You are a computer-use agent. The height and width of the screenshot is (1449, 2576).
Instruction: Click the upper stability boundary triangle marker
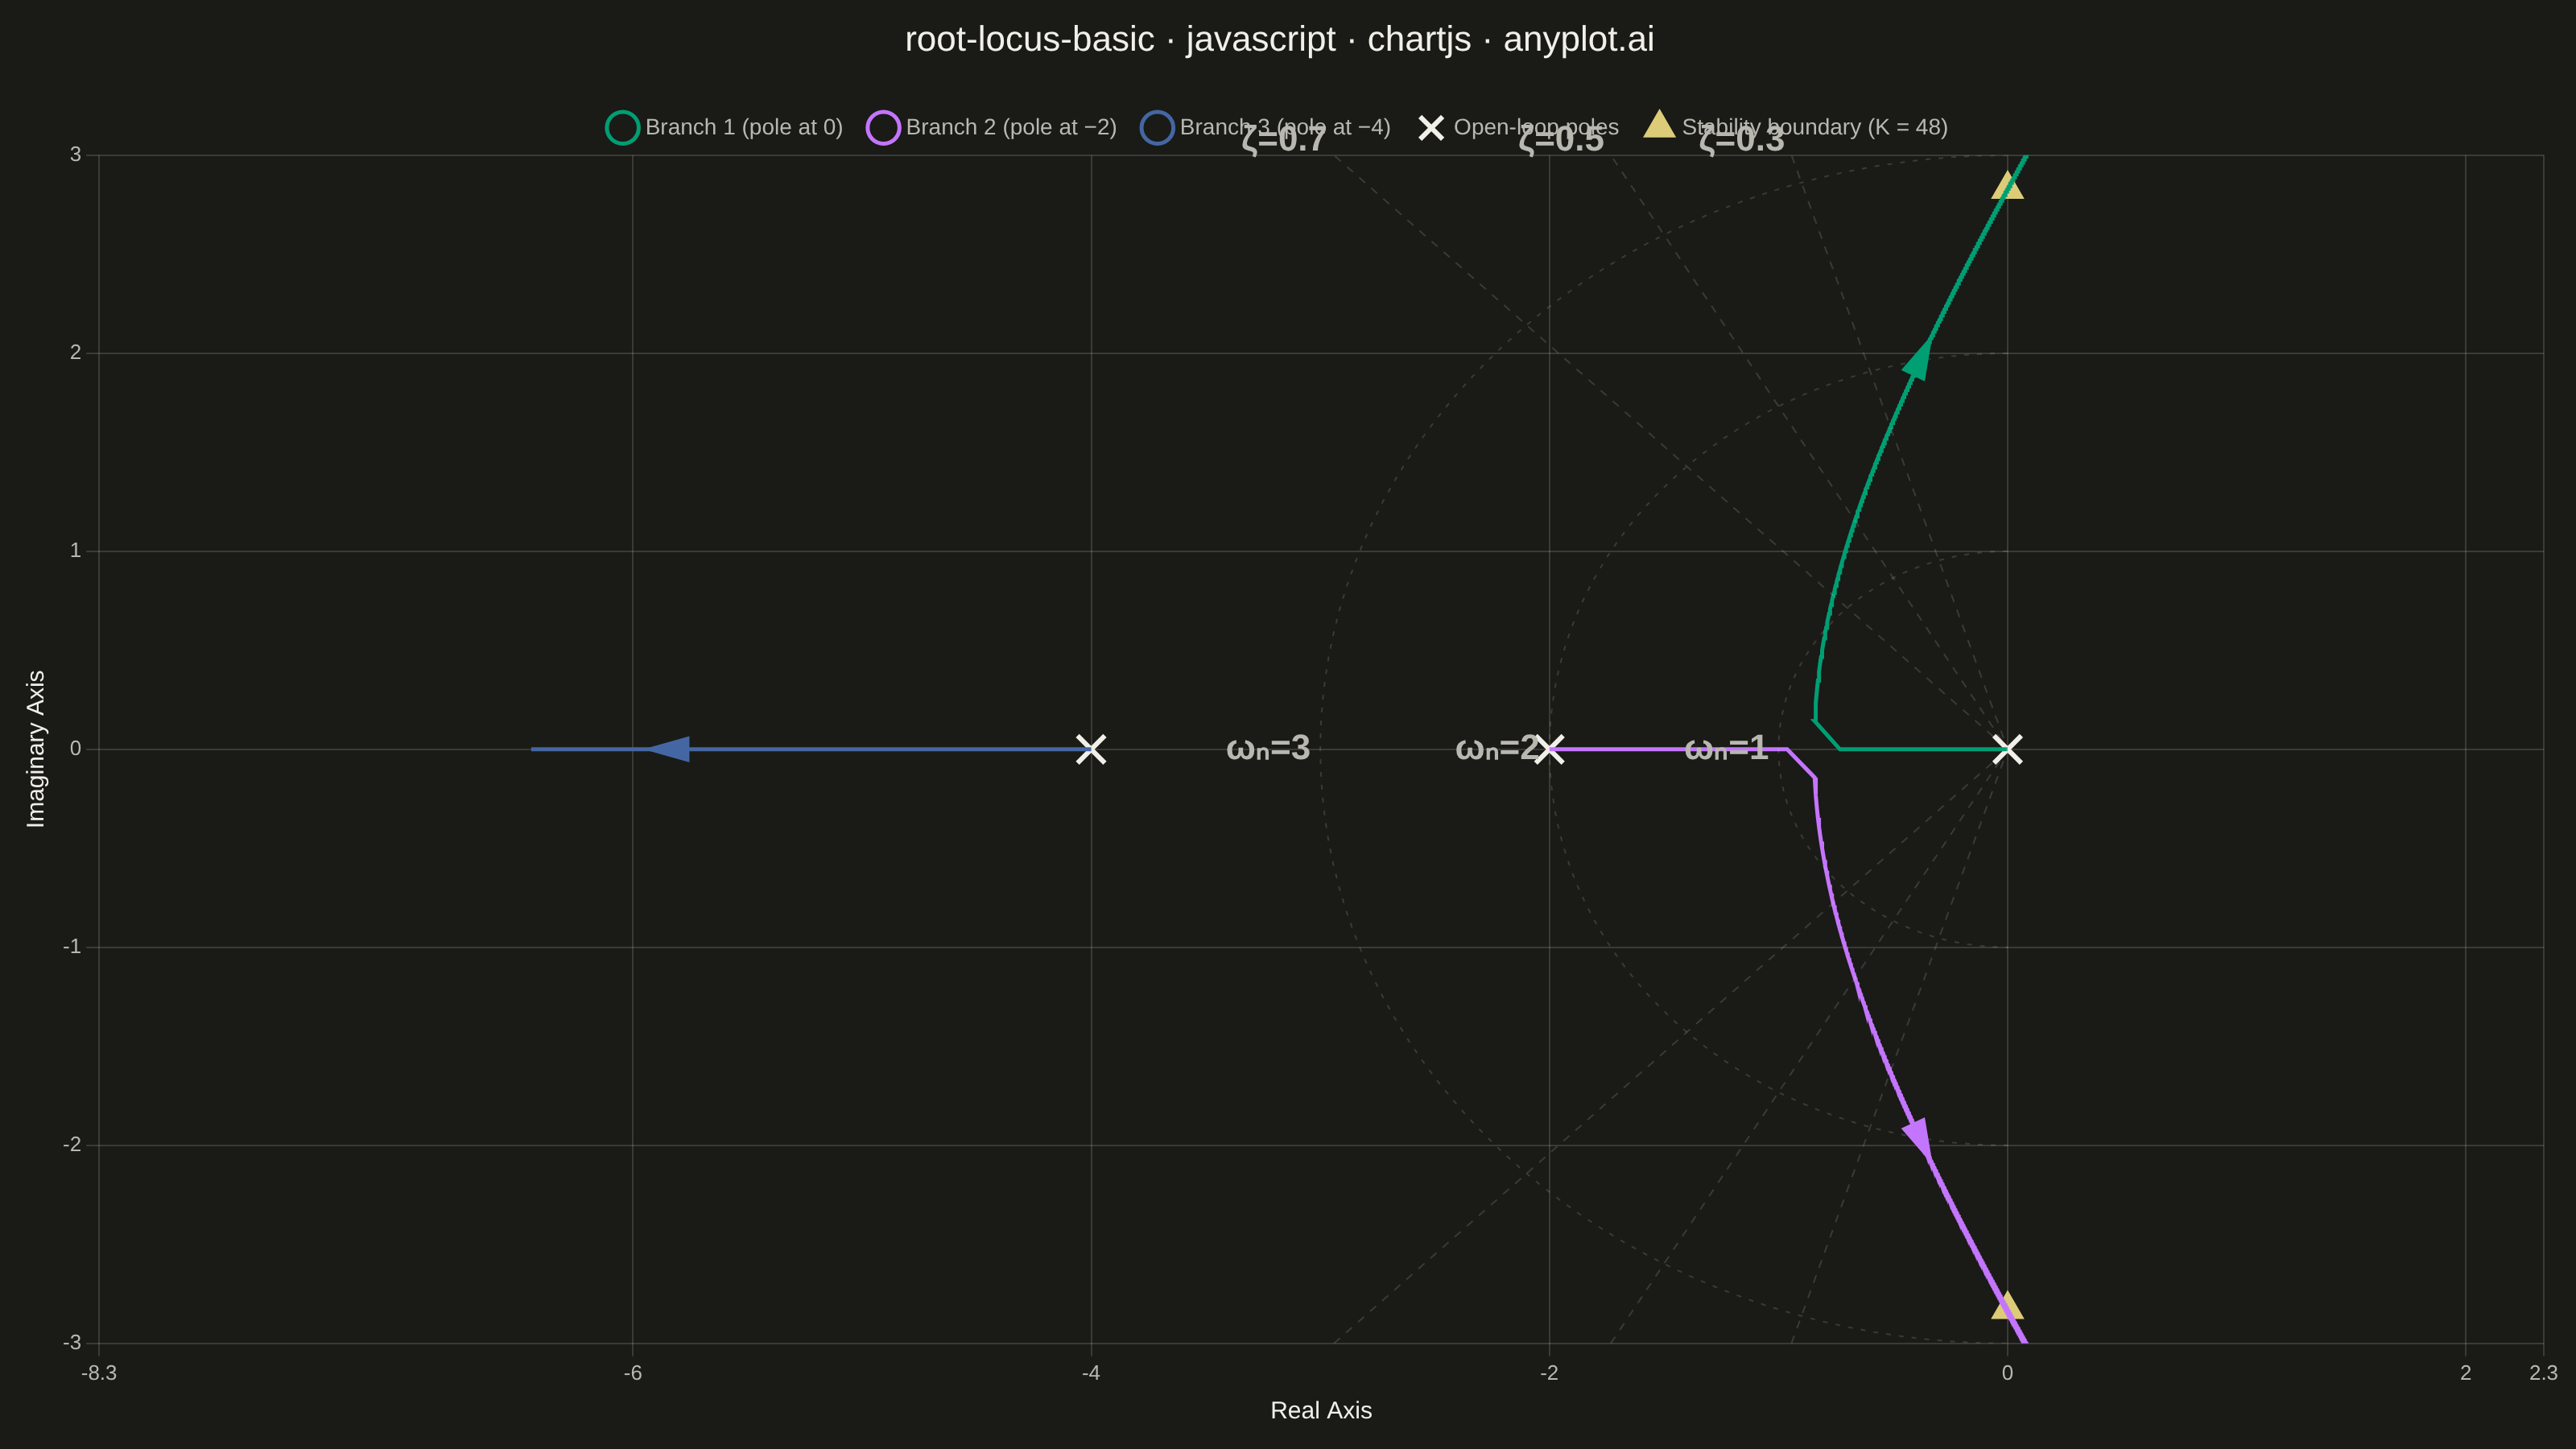click(2007, 186)
